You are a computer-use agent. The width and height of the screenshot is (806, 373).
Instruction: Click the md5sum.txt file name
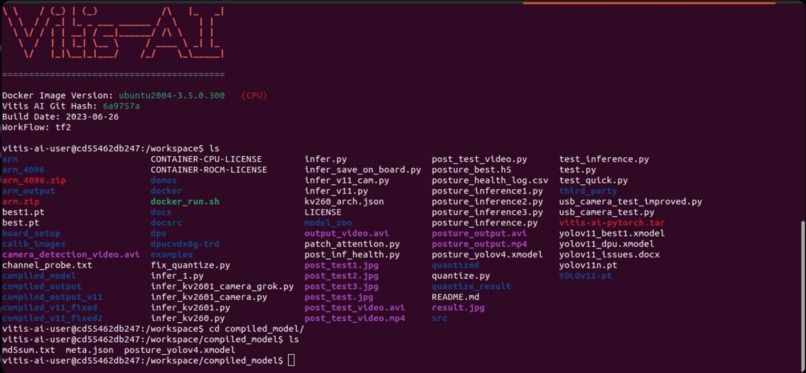(x=29, y=350)
